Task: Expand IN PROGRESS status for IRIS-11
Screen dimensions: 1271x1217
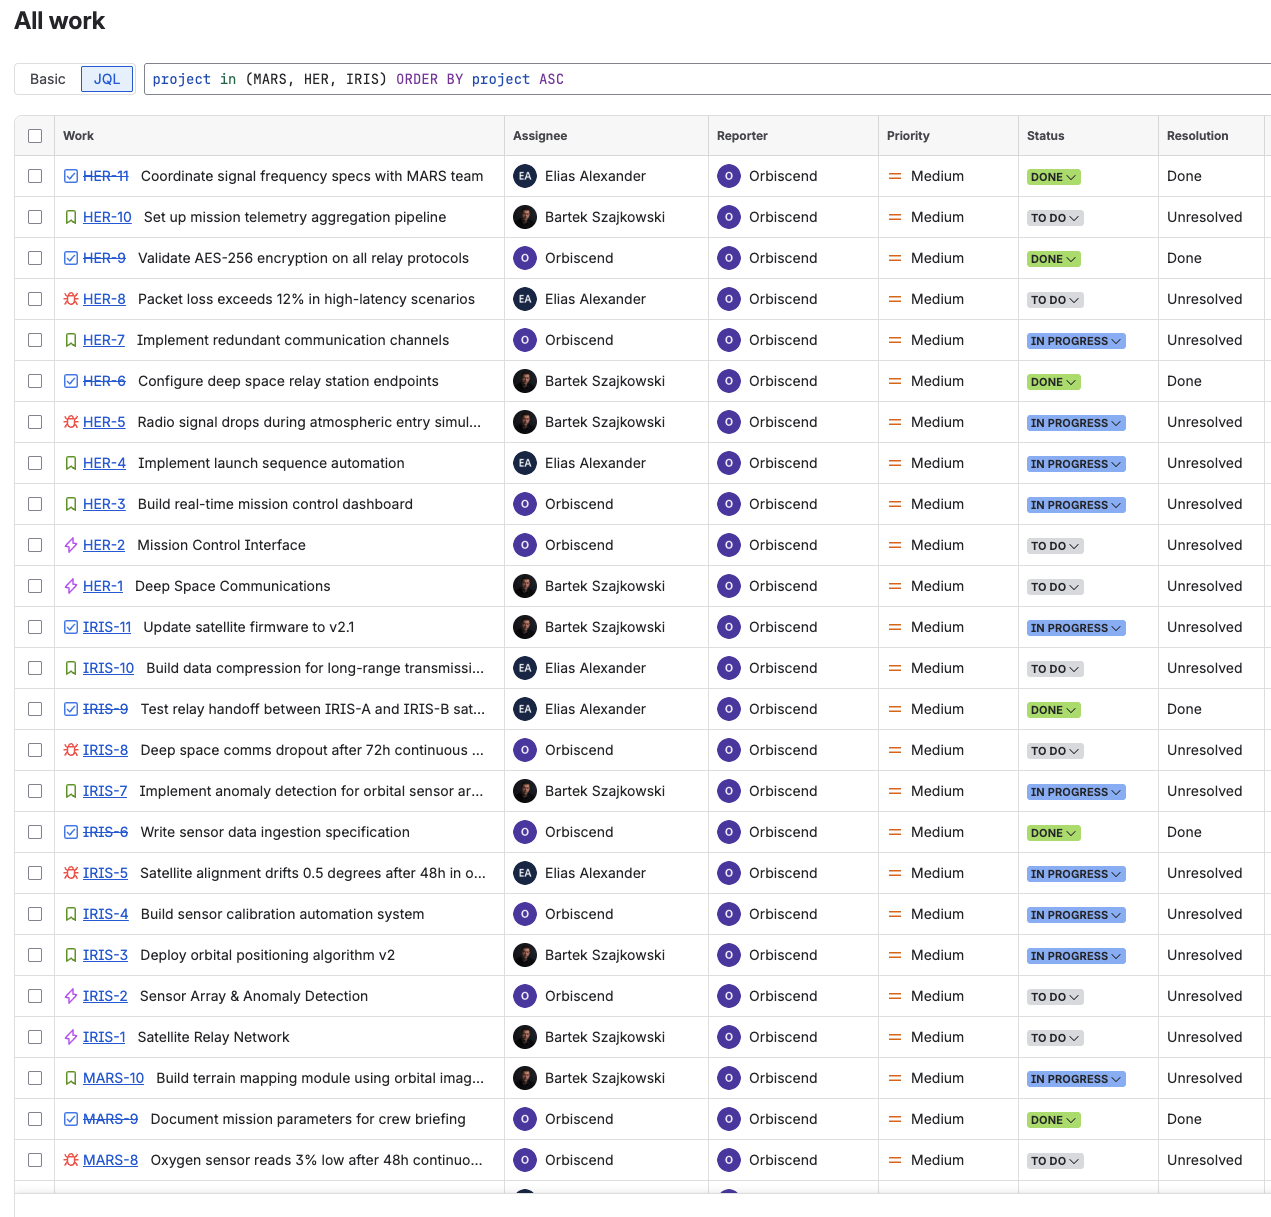Action: (1076, 628)
